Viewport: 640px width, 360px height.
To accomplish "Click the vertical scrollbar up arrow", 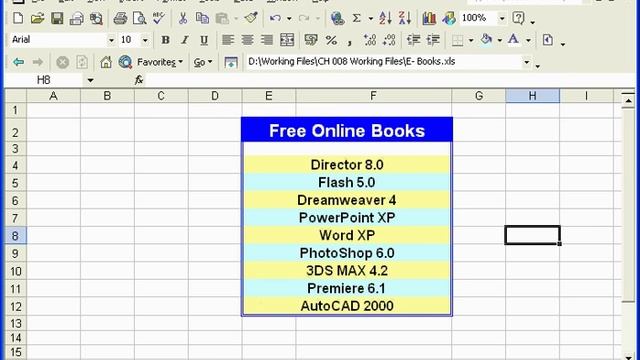I will point(628,100).
